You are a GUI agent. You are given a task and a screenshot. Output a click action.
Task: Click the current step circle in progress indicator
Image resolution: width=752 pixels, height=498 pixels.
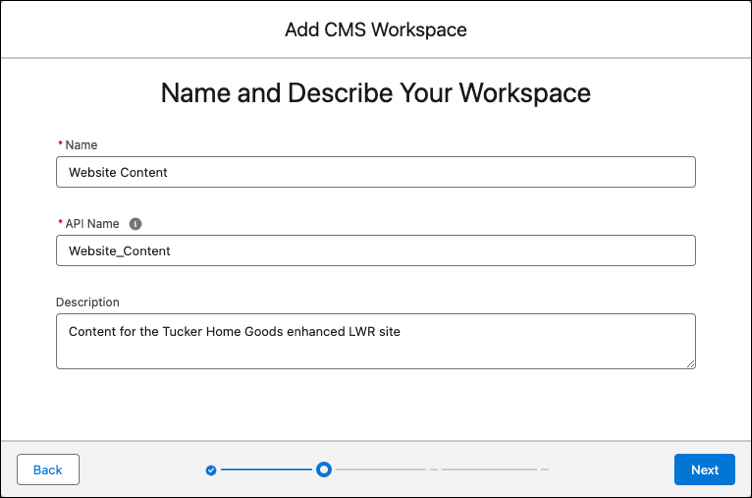click(x=324, y=469)
